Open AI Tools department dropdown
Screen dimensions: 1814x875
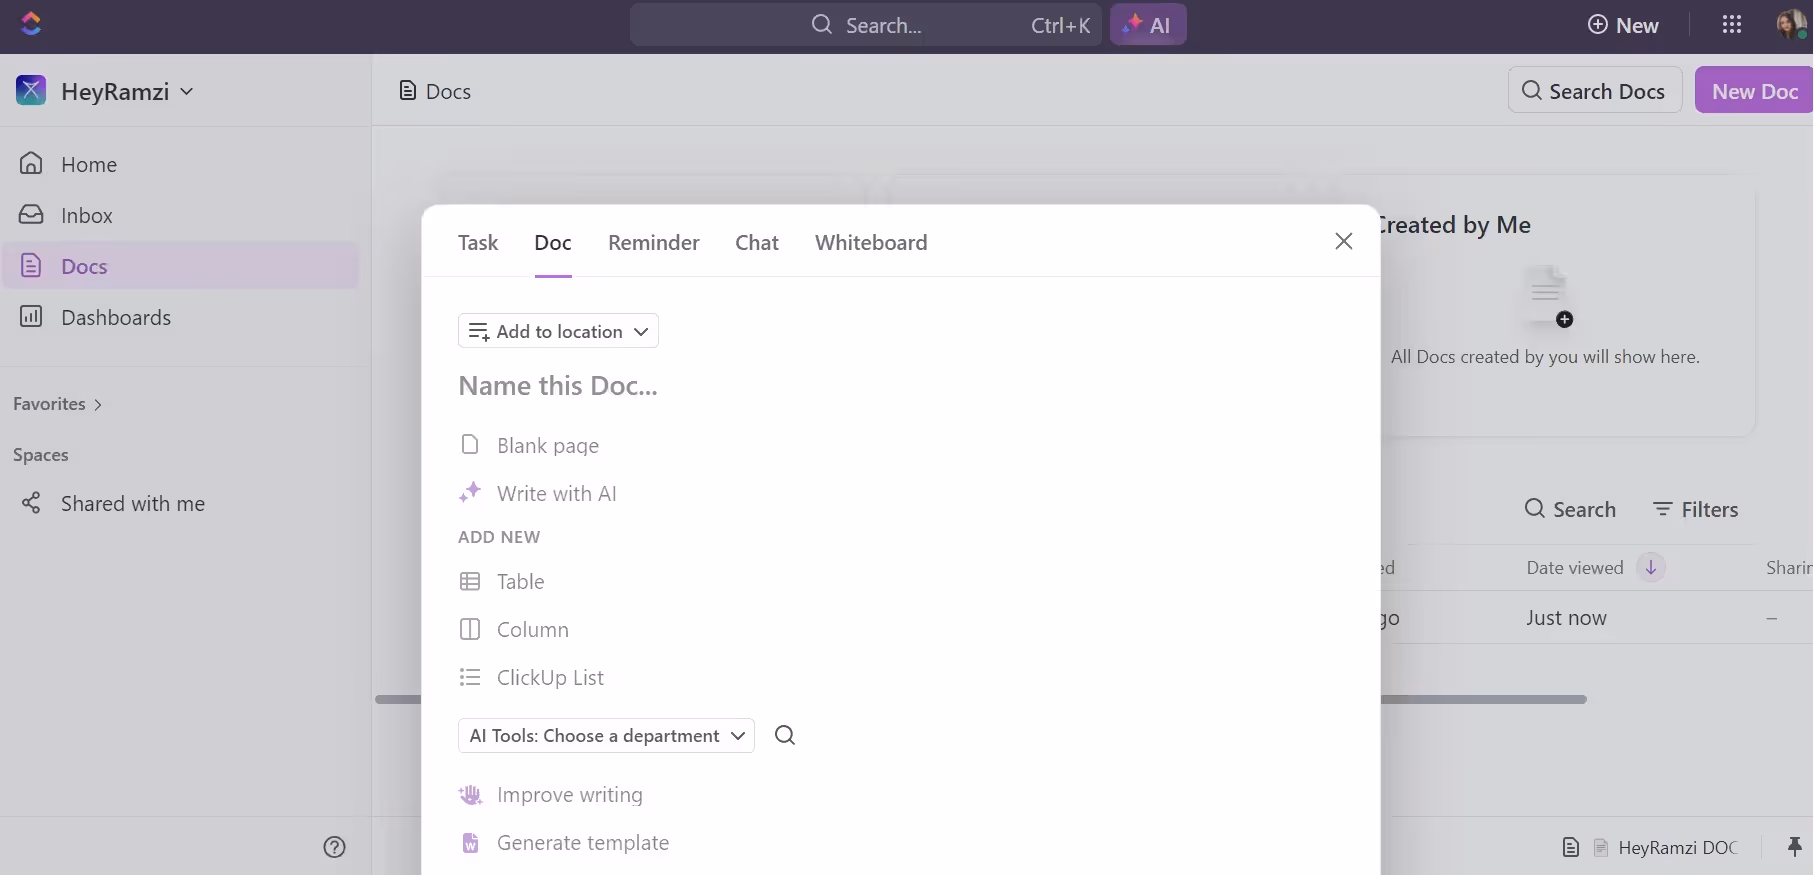[606, 736]
